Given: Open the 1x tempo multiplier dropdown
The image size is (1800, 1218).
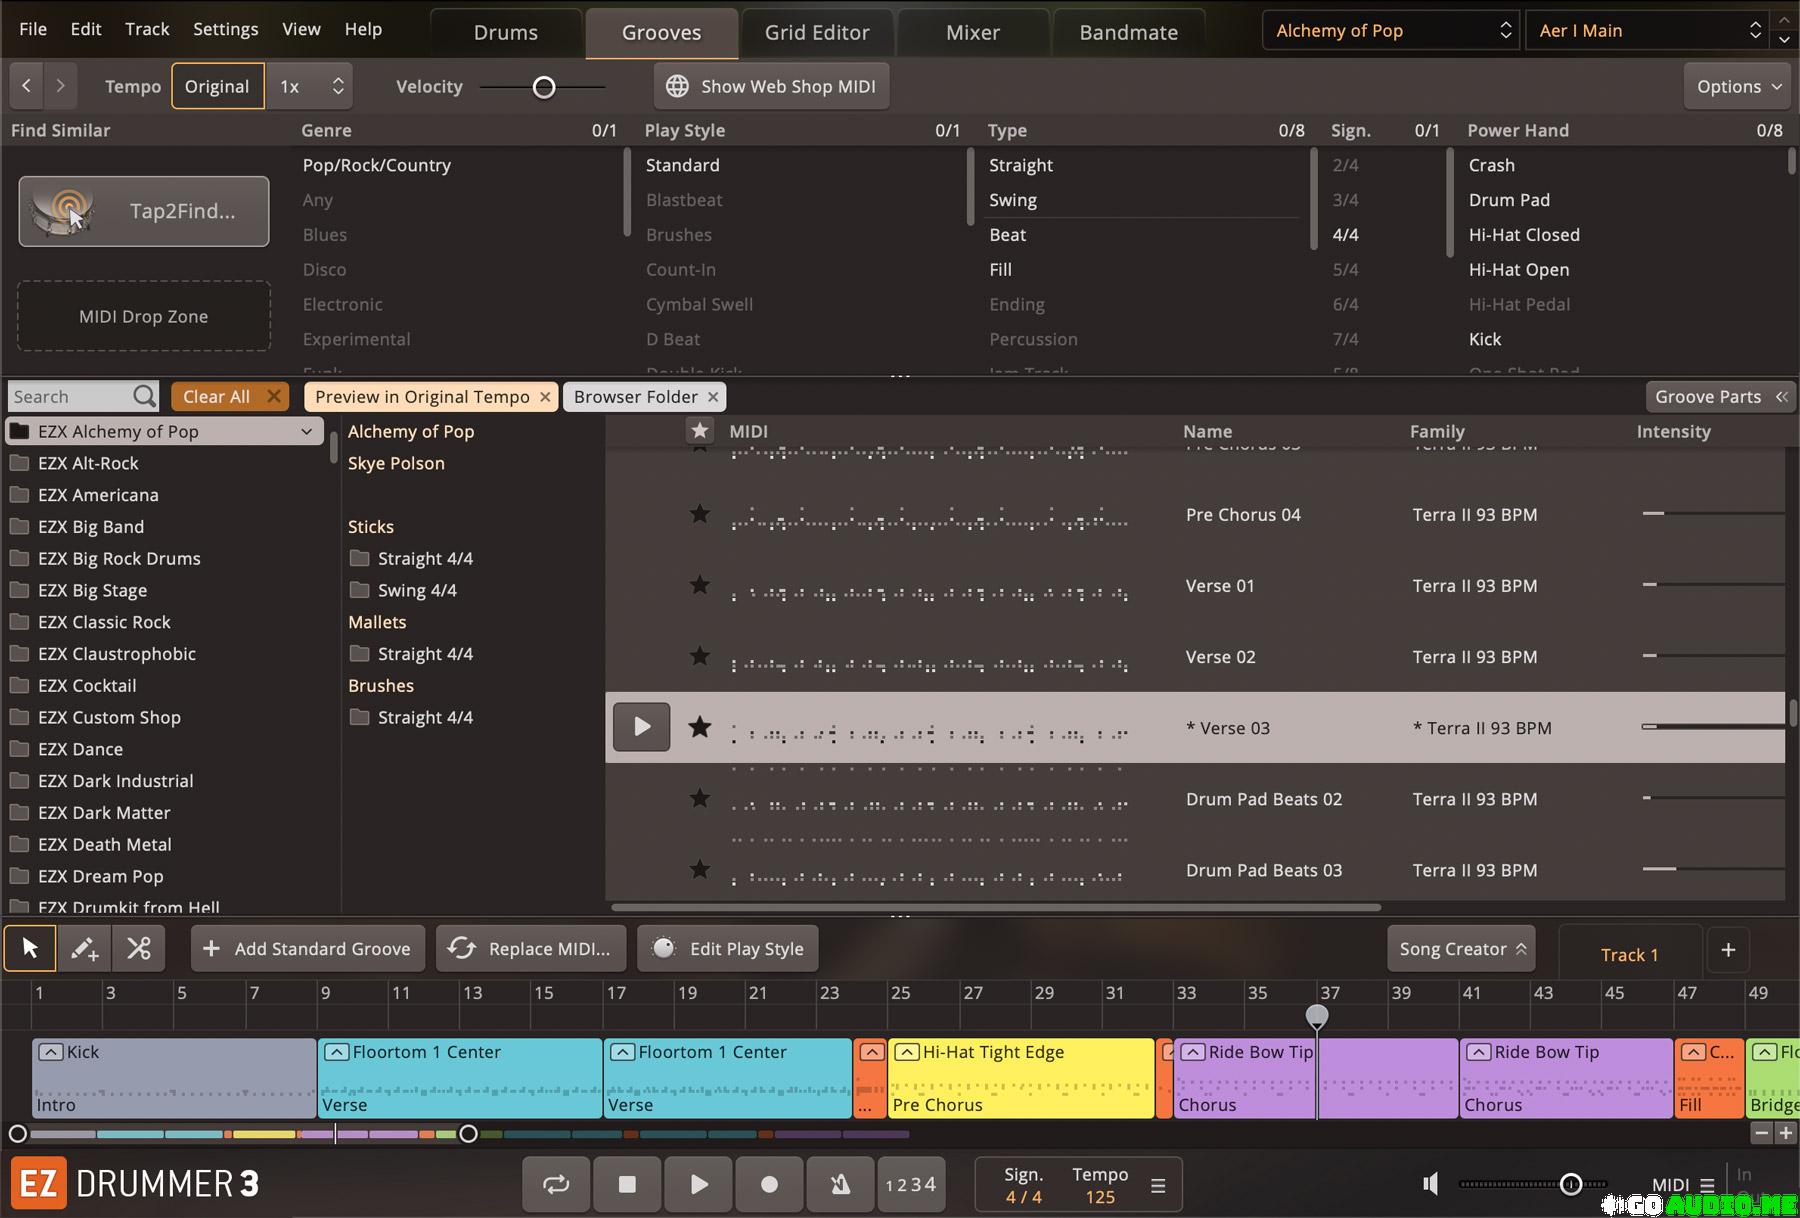Looking at the screenshot, I should pyautogui.click(x=310, y=86).
